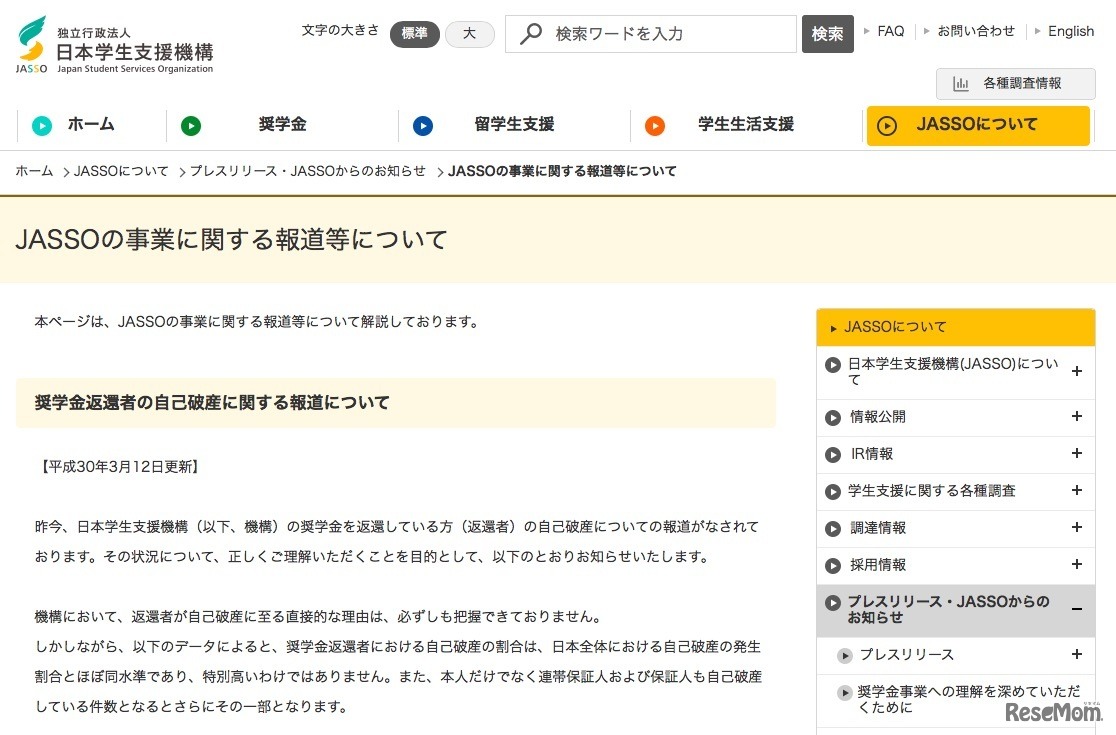Click the bar chart icon on 各種調査情報
The width and height of the screenshot is (1116, 735).
point(961,84)
